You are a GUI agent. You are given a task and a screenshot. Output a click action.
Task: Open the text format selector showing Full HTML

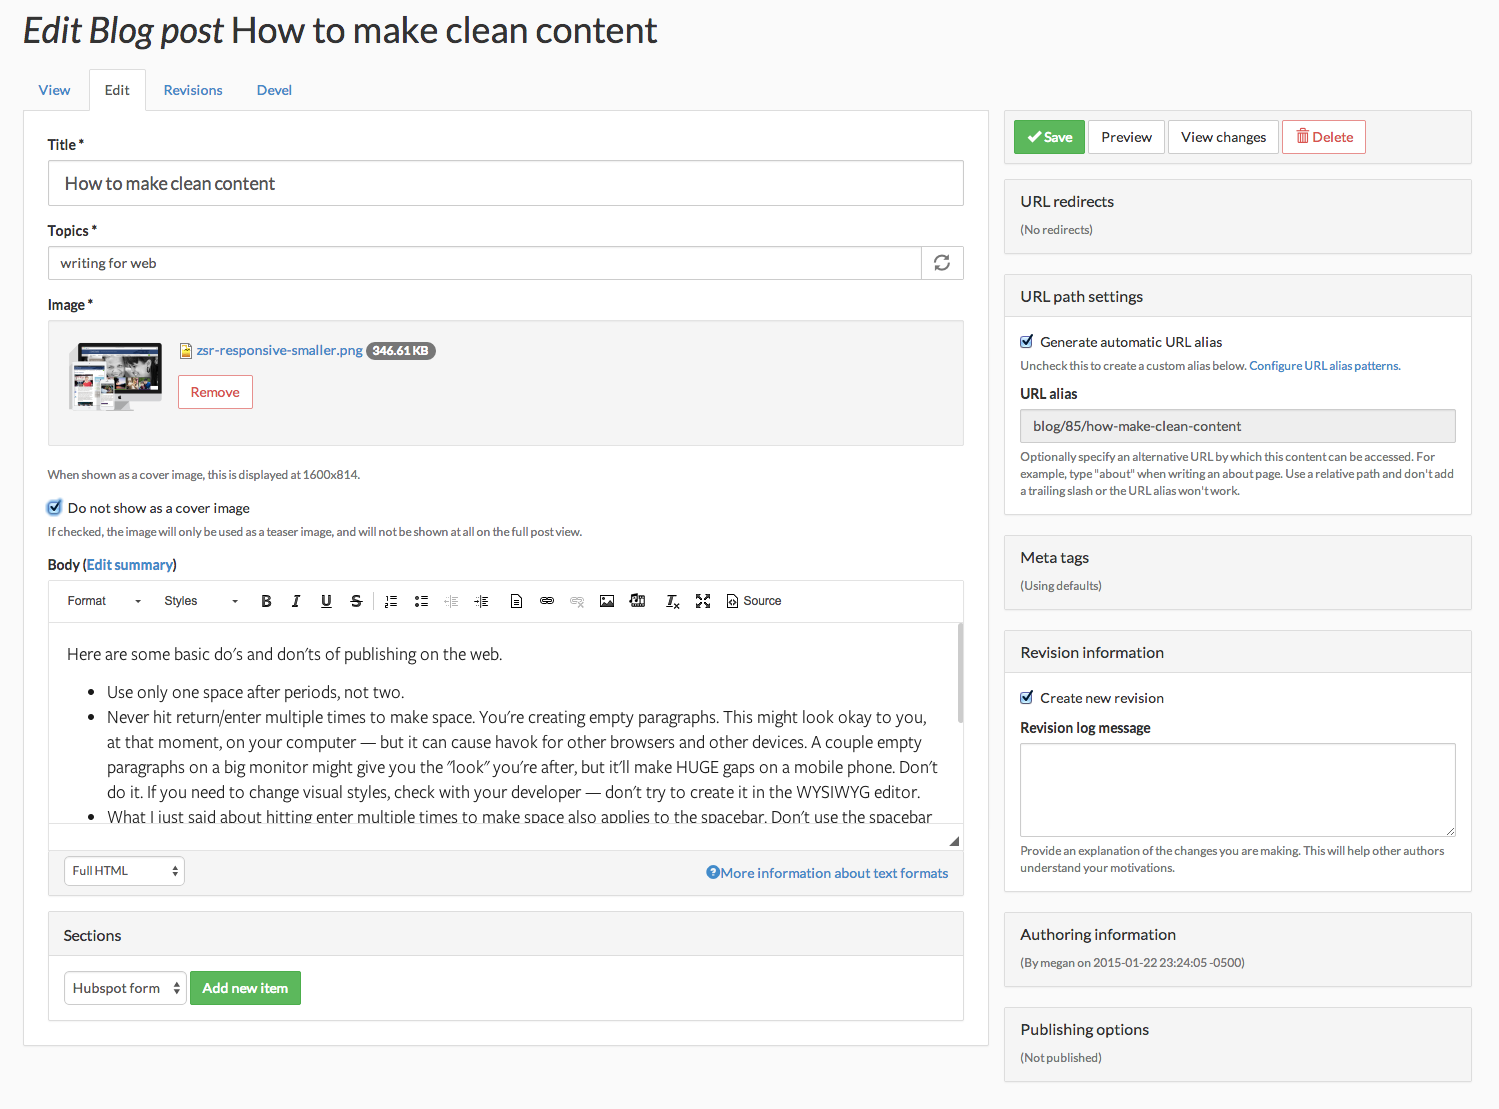pos(123,870)
